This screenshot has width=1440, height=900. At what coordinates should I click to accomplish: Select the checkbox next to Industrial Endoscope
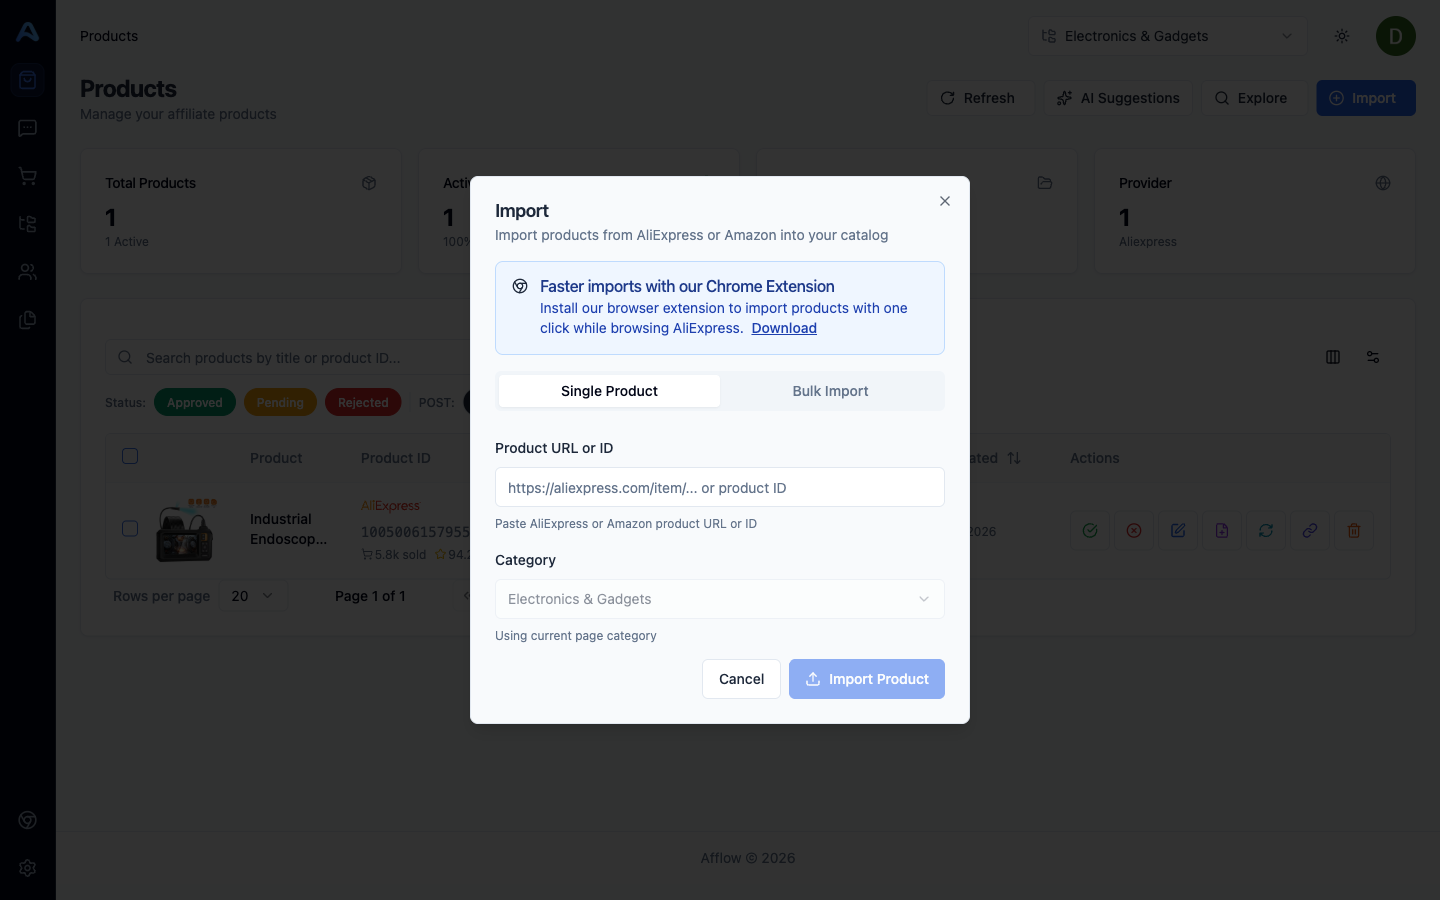tap(130, 528)
